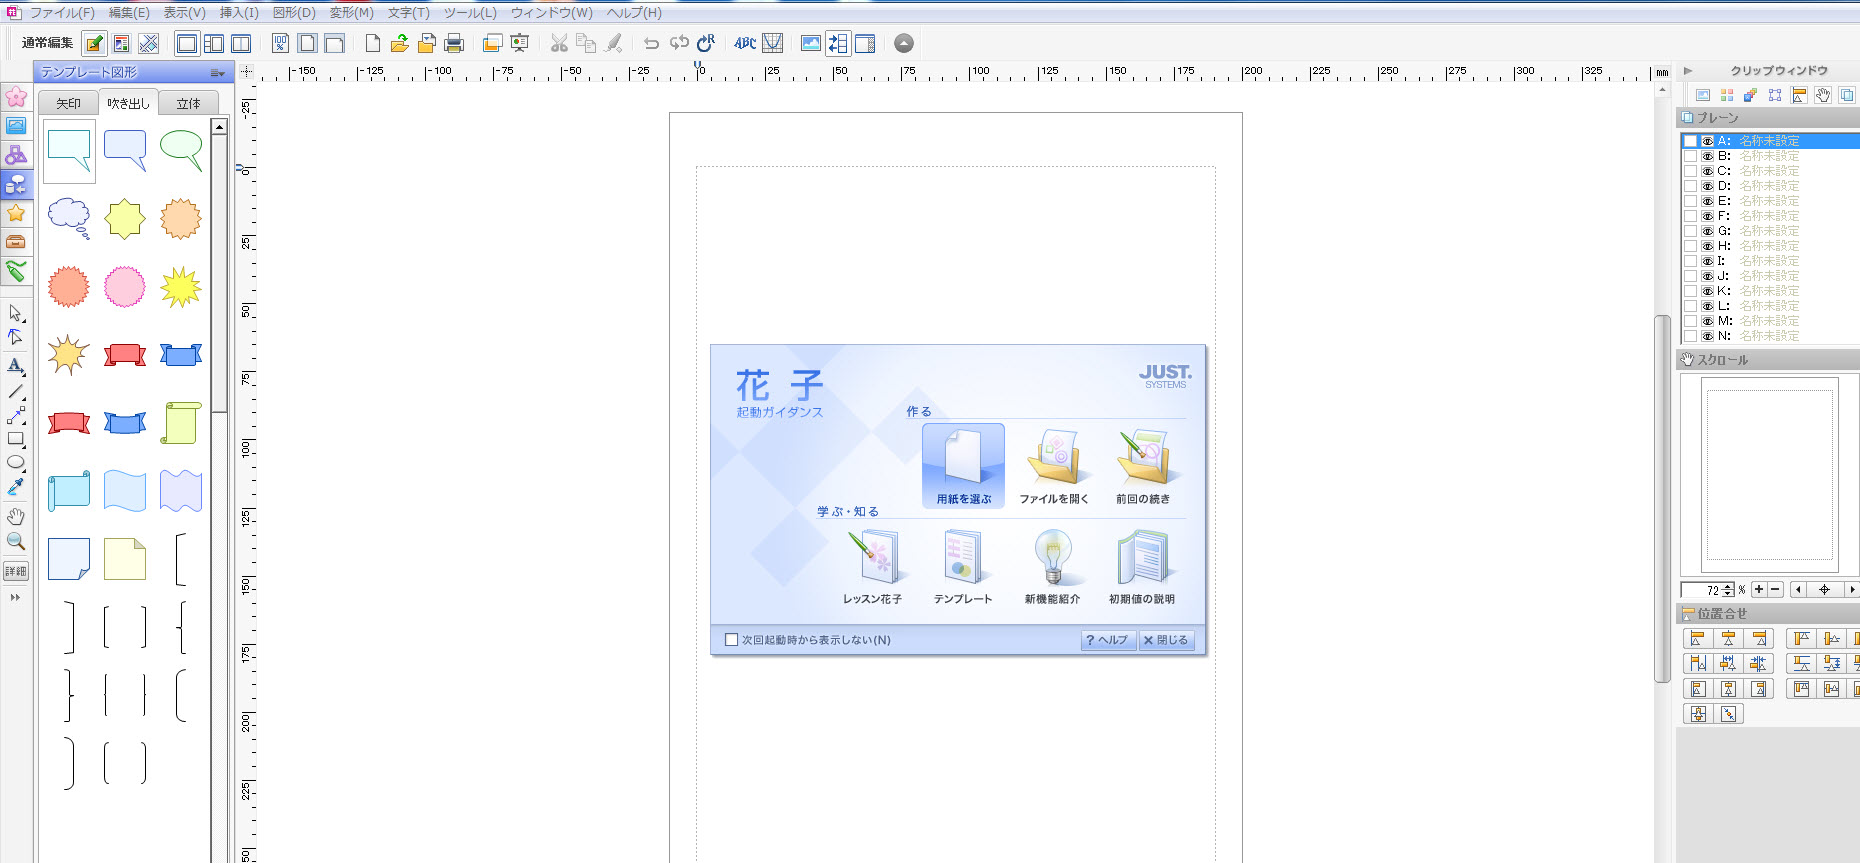Toggle visibility eye of plane E
Image resolution: width=1860 pixels, height=863 pixels.
tap(1708, 201)
